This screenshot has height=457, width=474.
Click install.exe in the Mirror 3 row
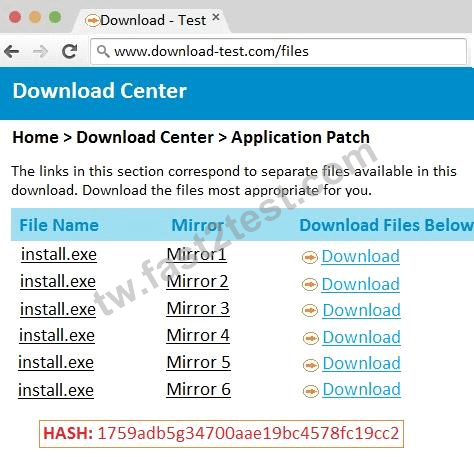coord(58,309)
